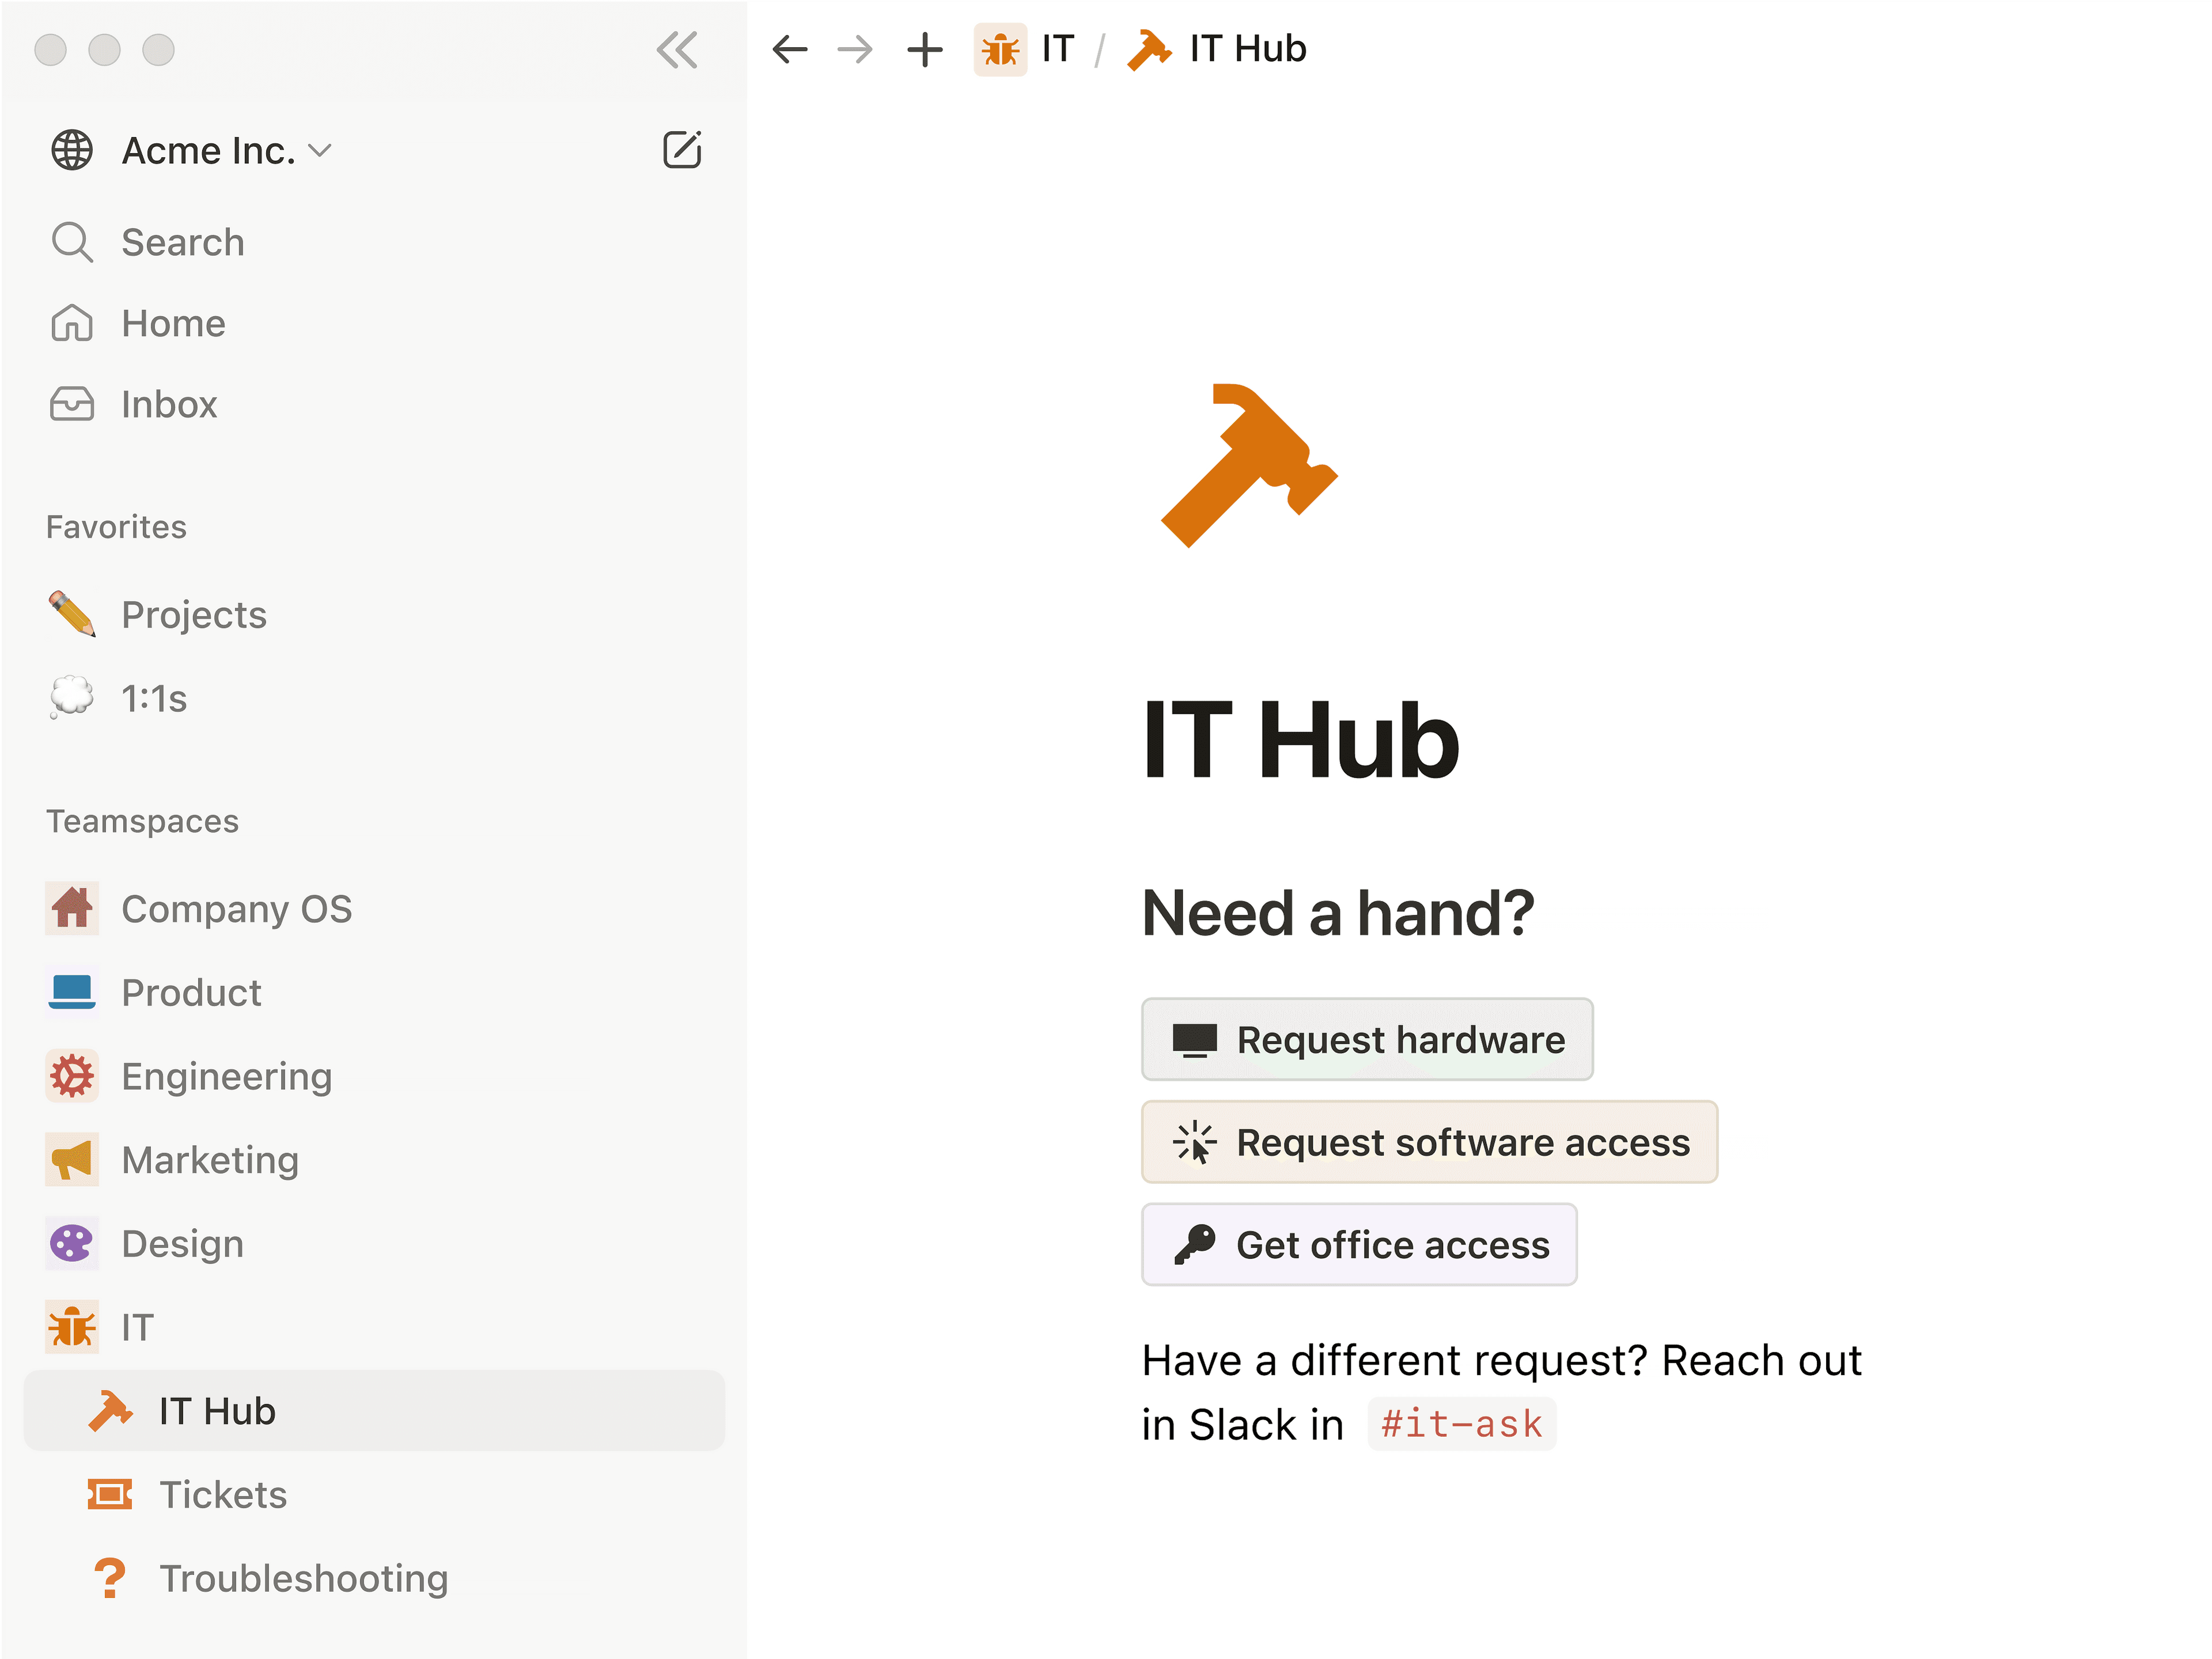Open the Tickets page
Viewport: 2212px width, 1659px height.
pos(223,1494)
